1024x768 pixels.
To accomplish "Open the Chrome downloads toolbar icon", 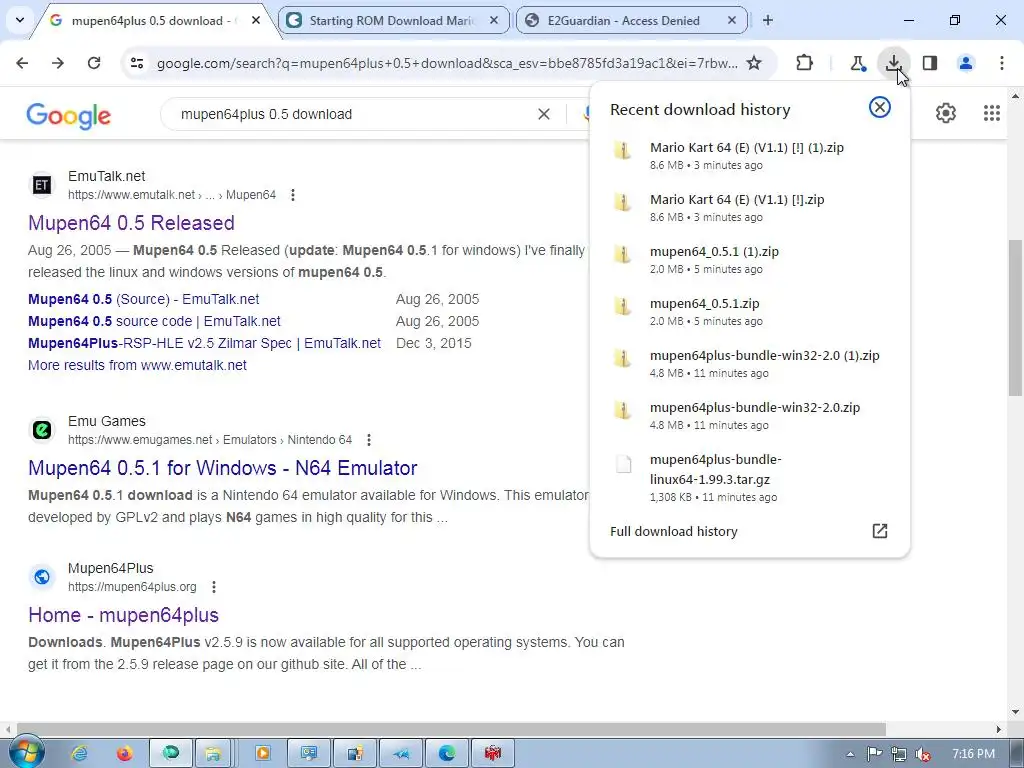I will pyautogui.click(x=893, y=63).
